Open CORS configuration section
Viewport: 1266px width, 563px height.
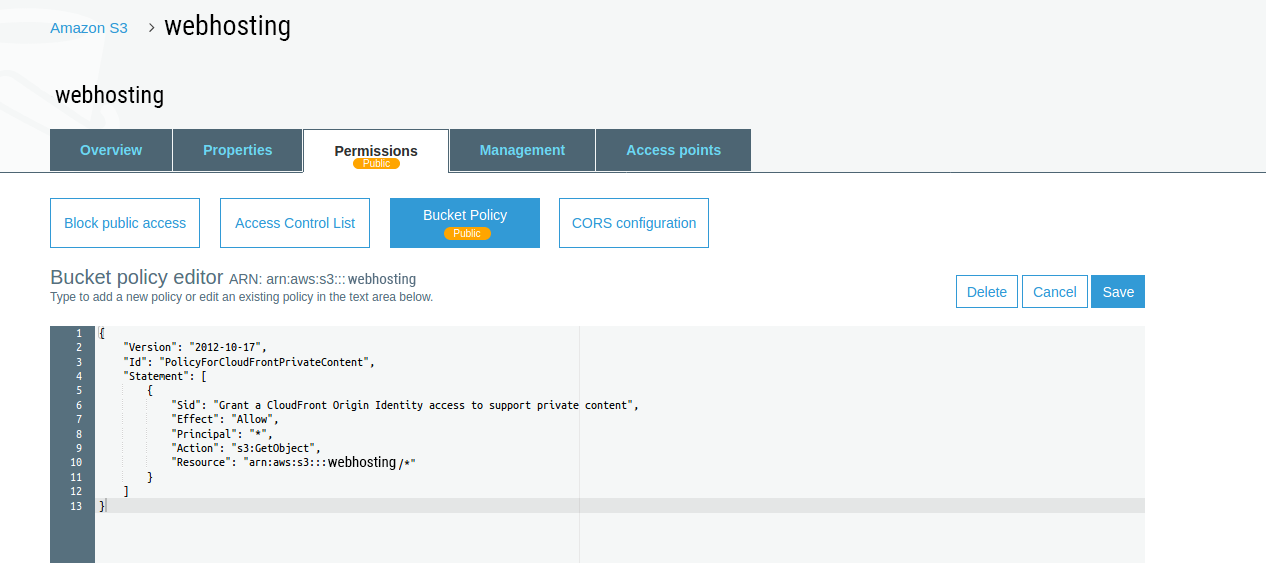634,223
